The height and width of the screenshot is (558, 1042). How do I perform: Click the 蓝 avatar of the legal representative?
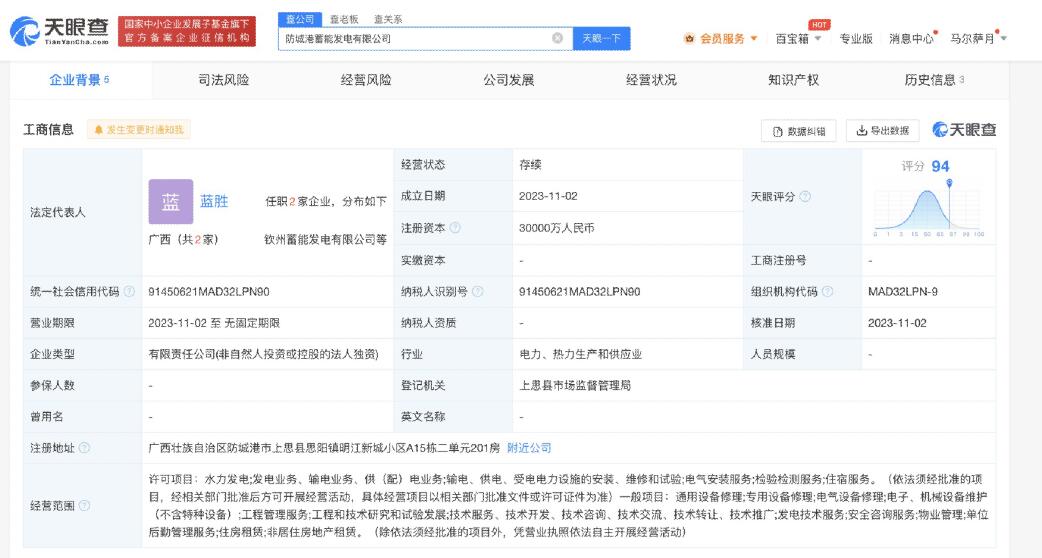pyautogui.click(x=170, y=201)
